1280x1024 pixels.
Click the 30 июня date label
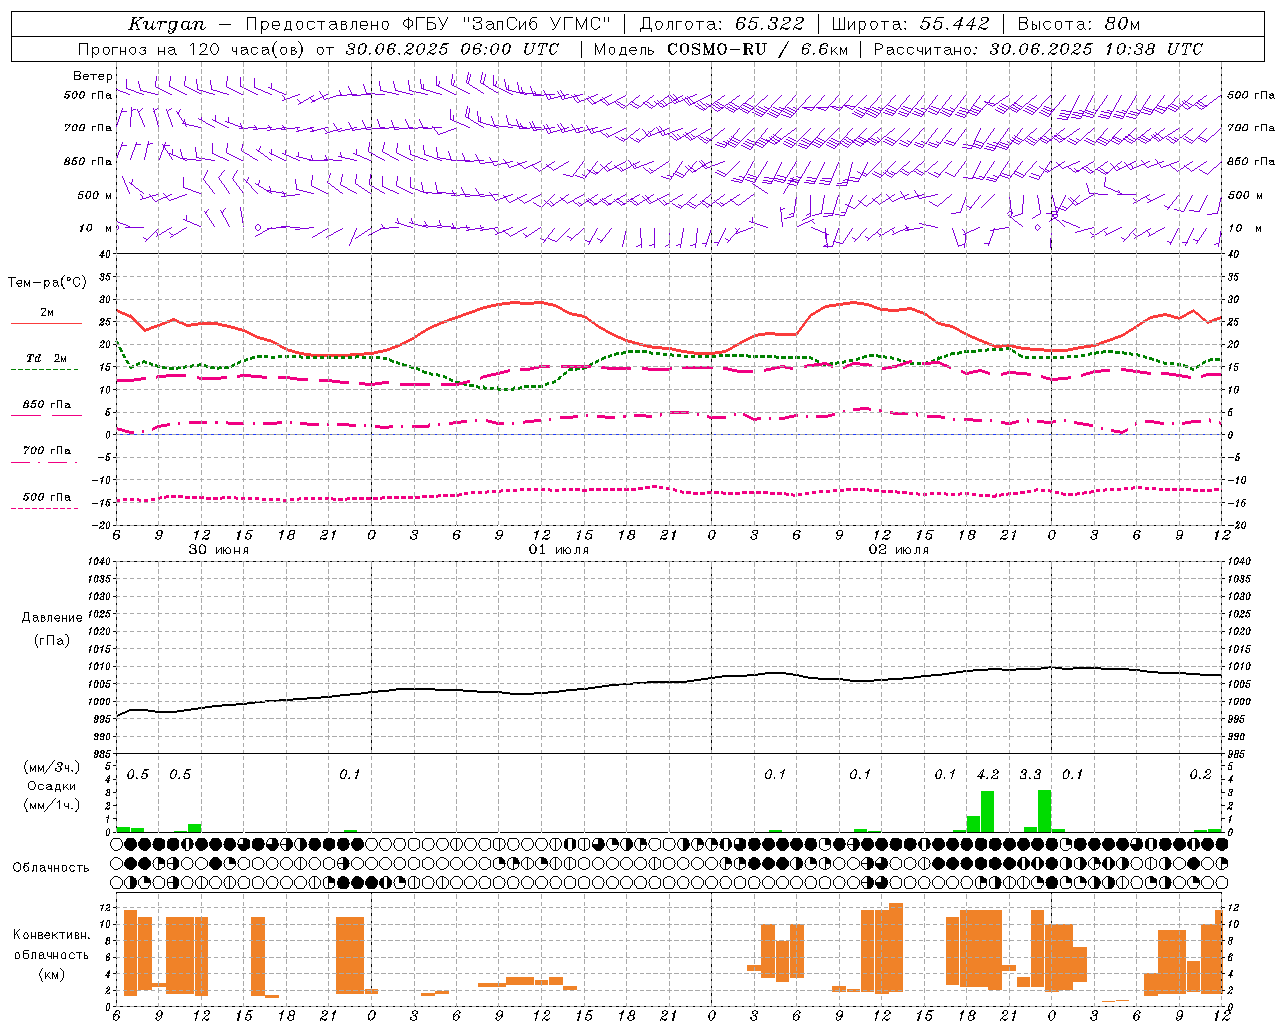tap(219, 550)
